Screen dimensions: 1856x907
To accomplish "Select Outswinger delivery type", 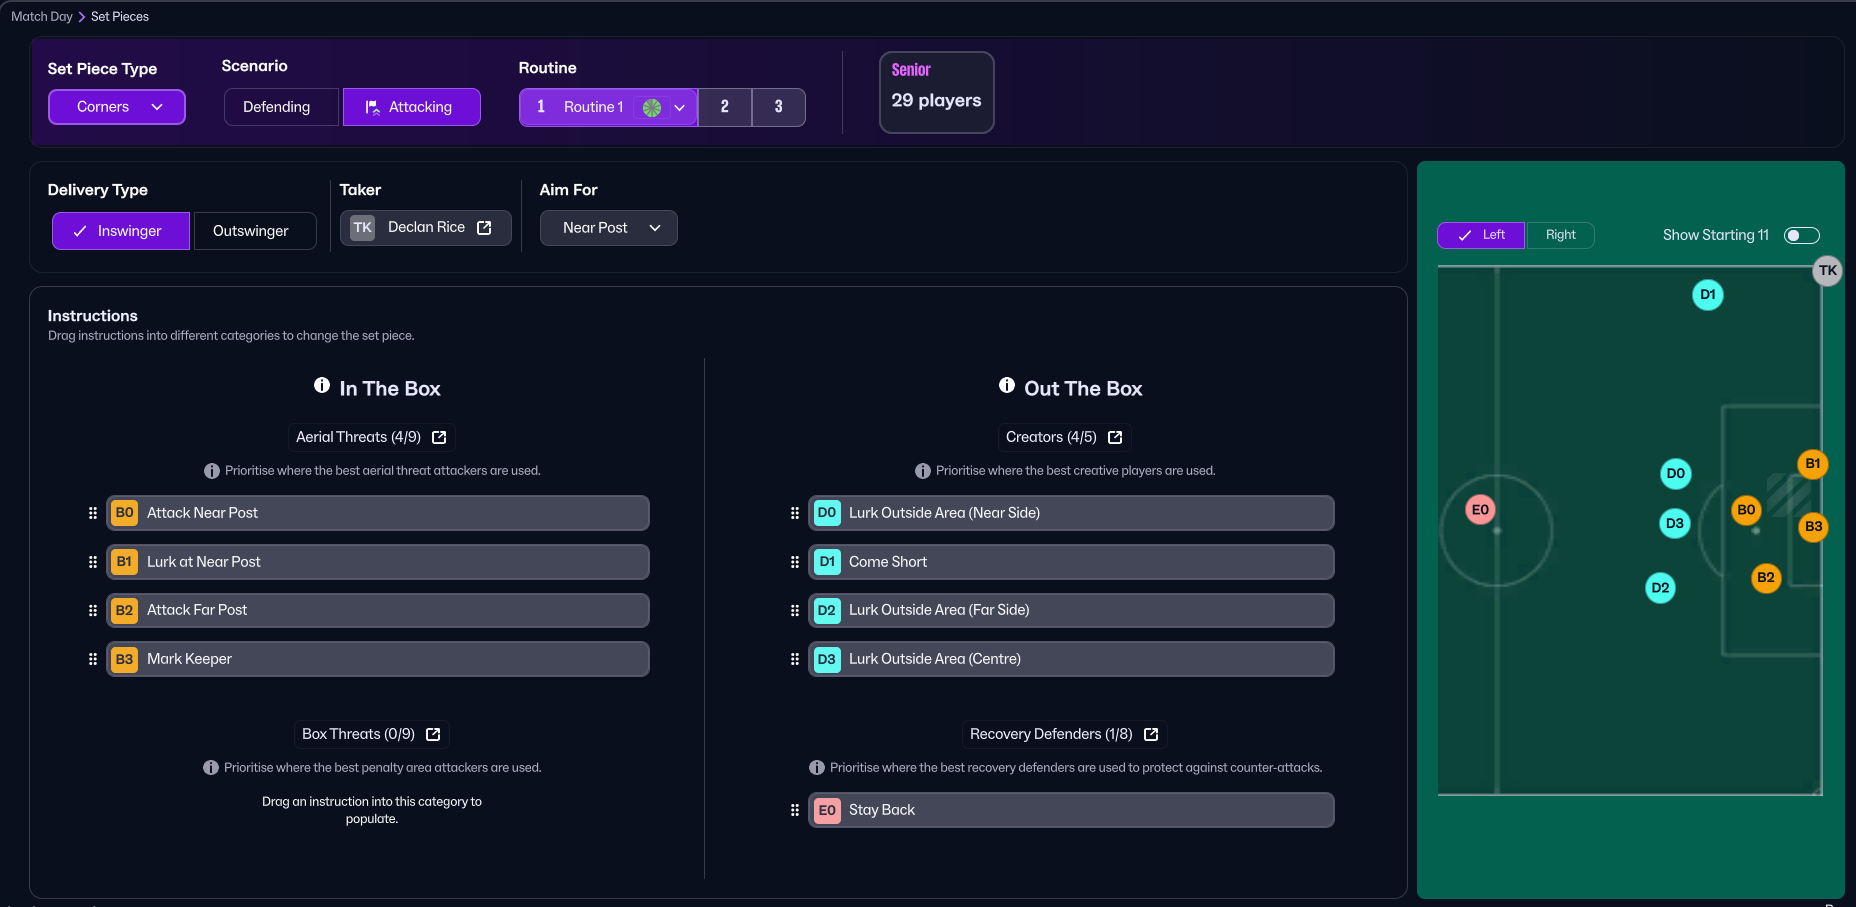I will [x=251, y=231].
